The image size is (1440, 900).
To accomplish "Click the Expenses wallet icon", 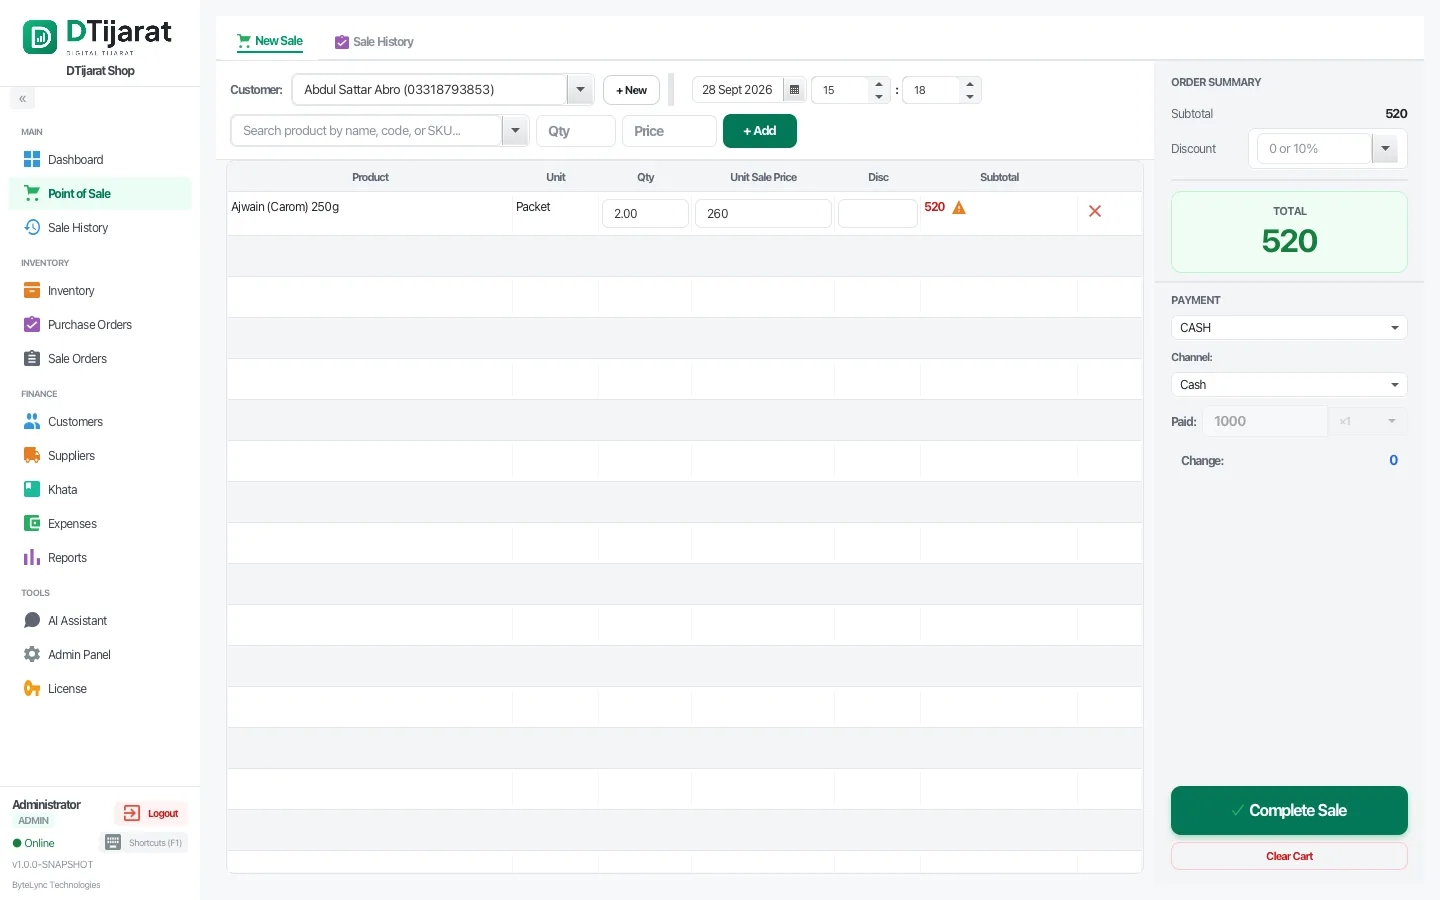I will tap(32, 523).
